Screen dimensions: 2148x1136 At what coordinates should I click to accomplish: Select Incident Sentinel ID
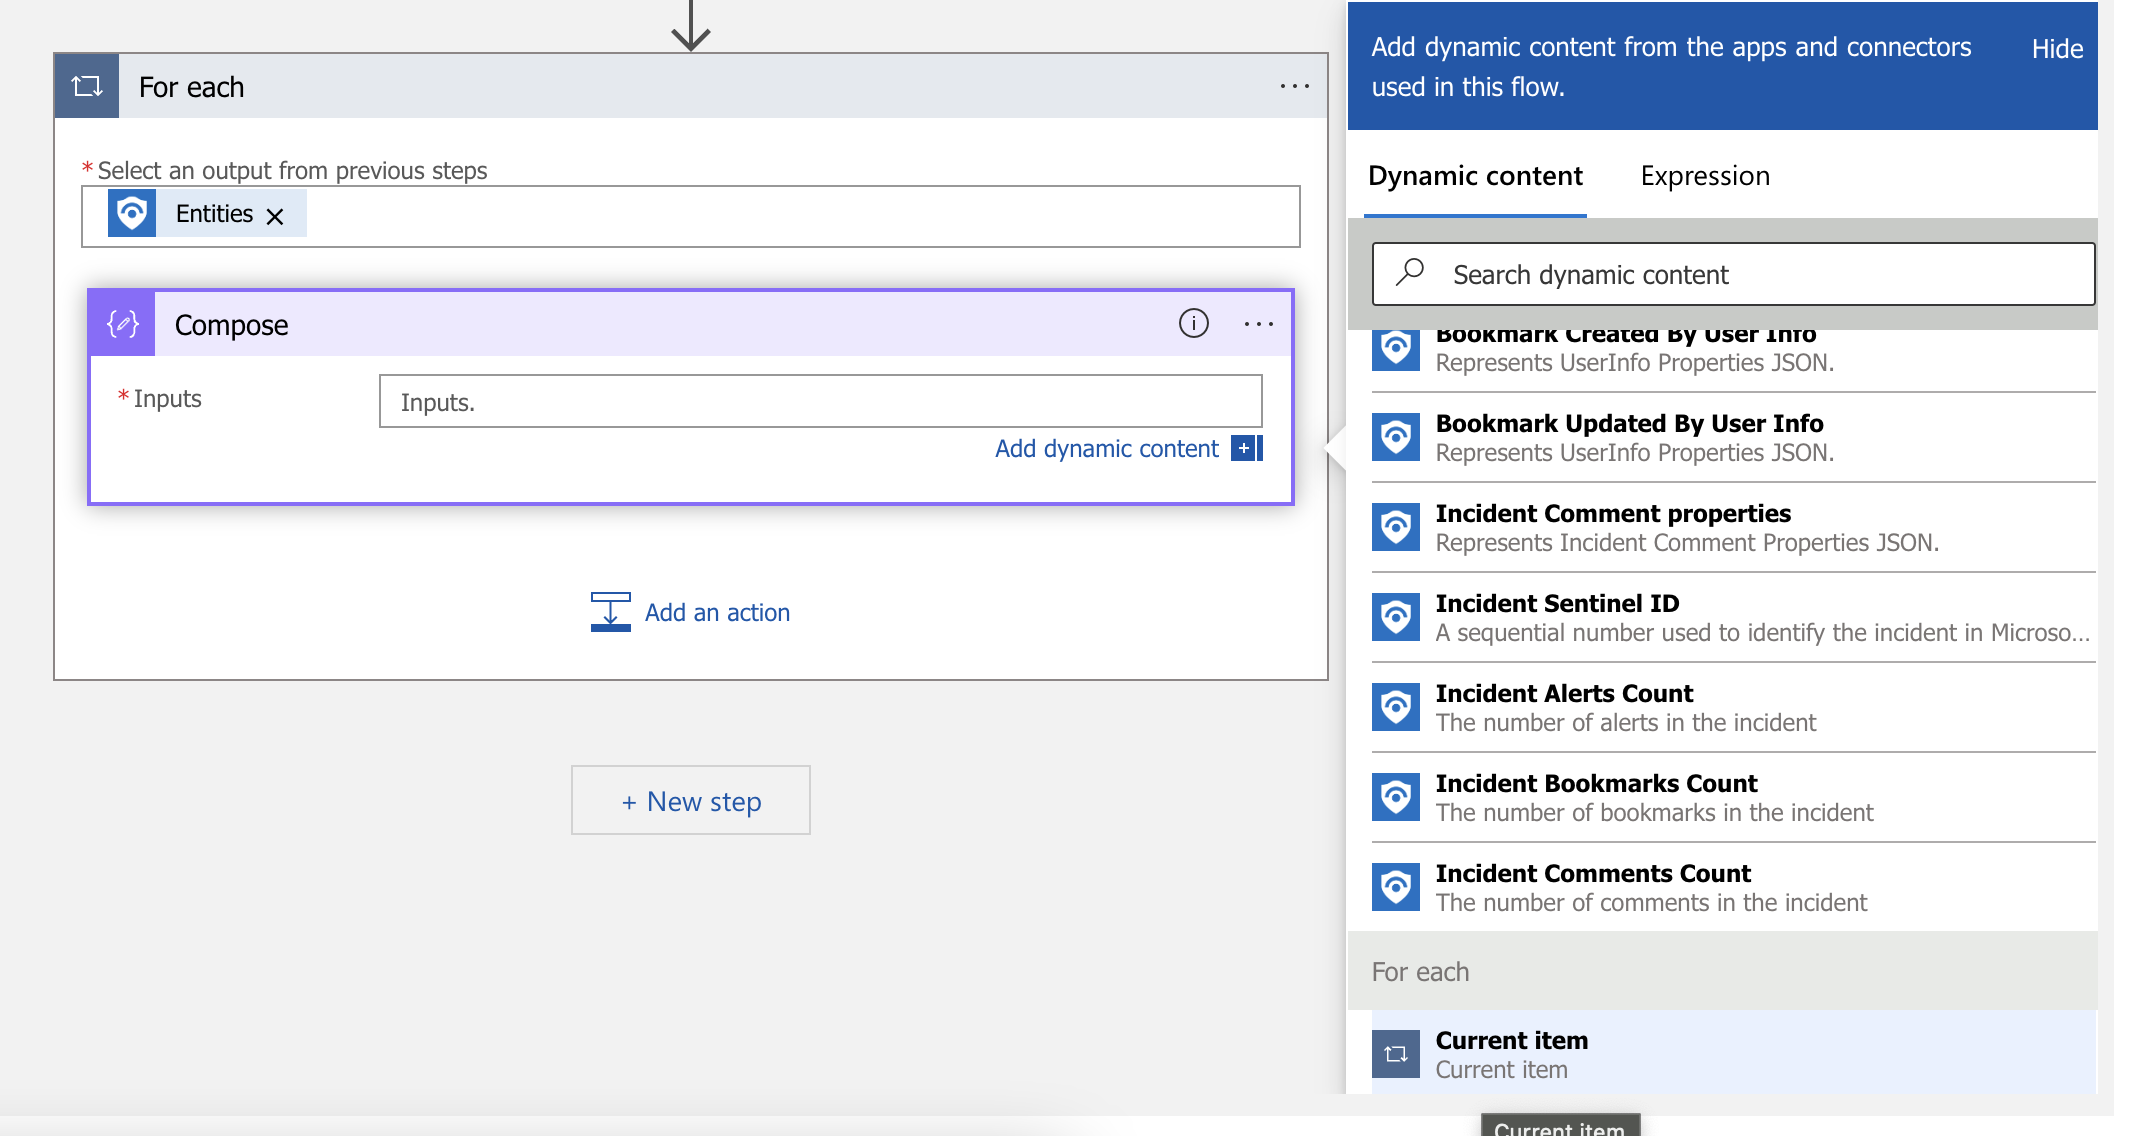pos(1734,617)
